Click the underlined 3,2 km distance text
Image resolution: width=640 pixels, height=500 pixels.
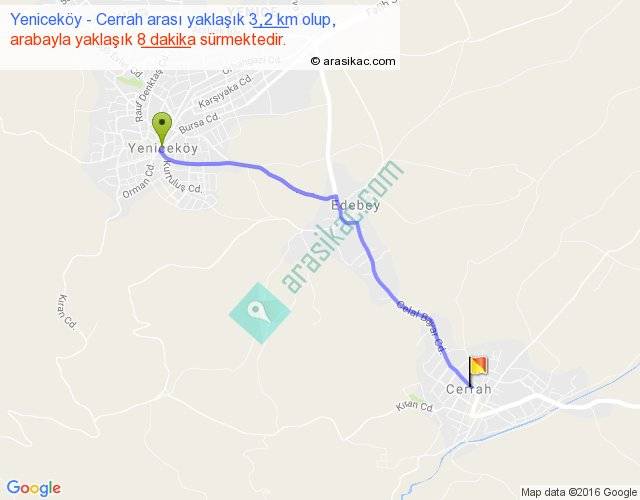269,20
